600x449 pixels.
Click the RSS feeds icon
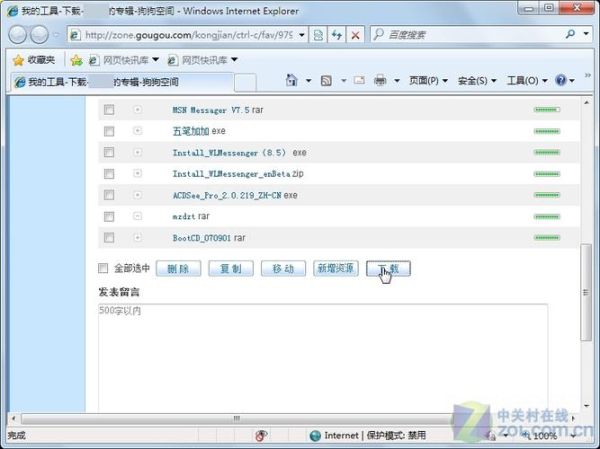[326, 80]
